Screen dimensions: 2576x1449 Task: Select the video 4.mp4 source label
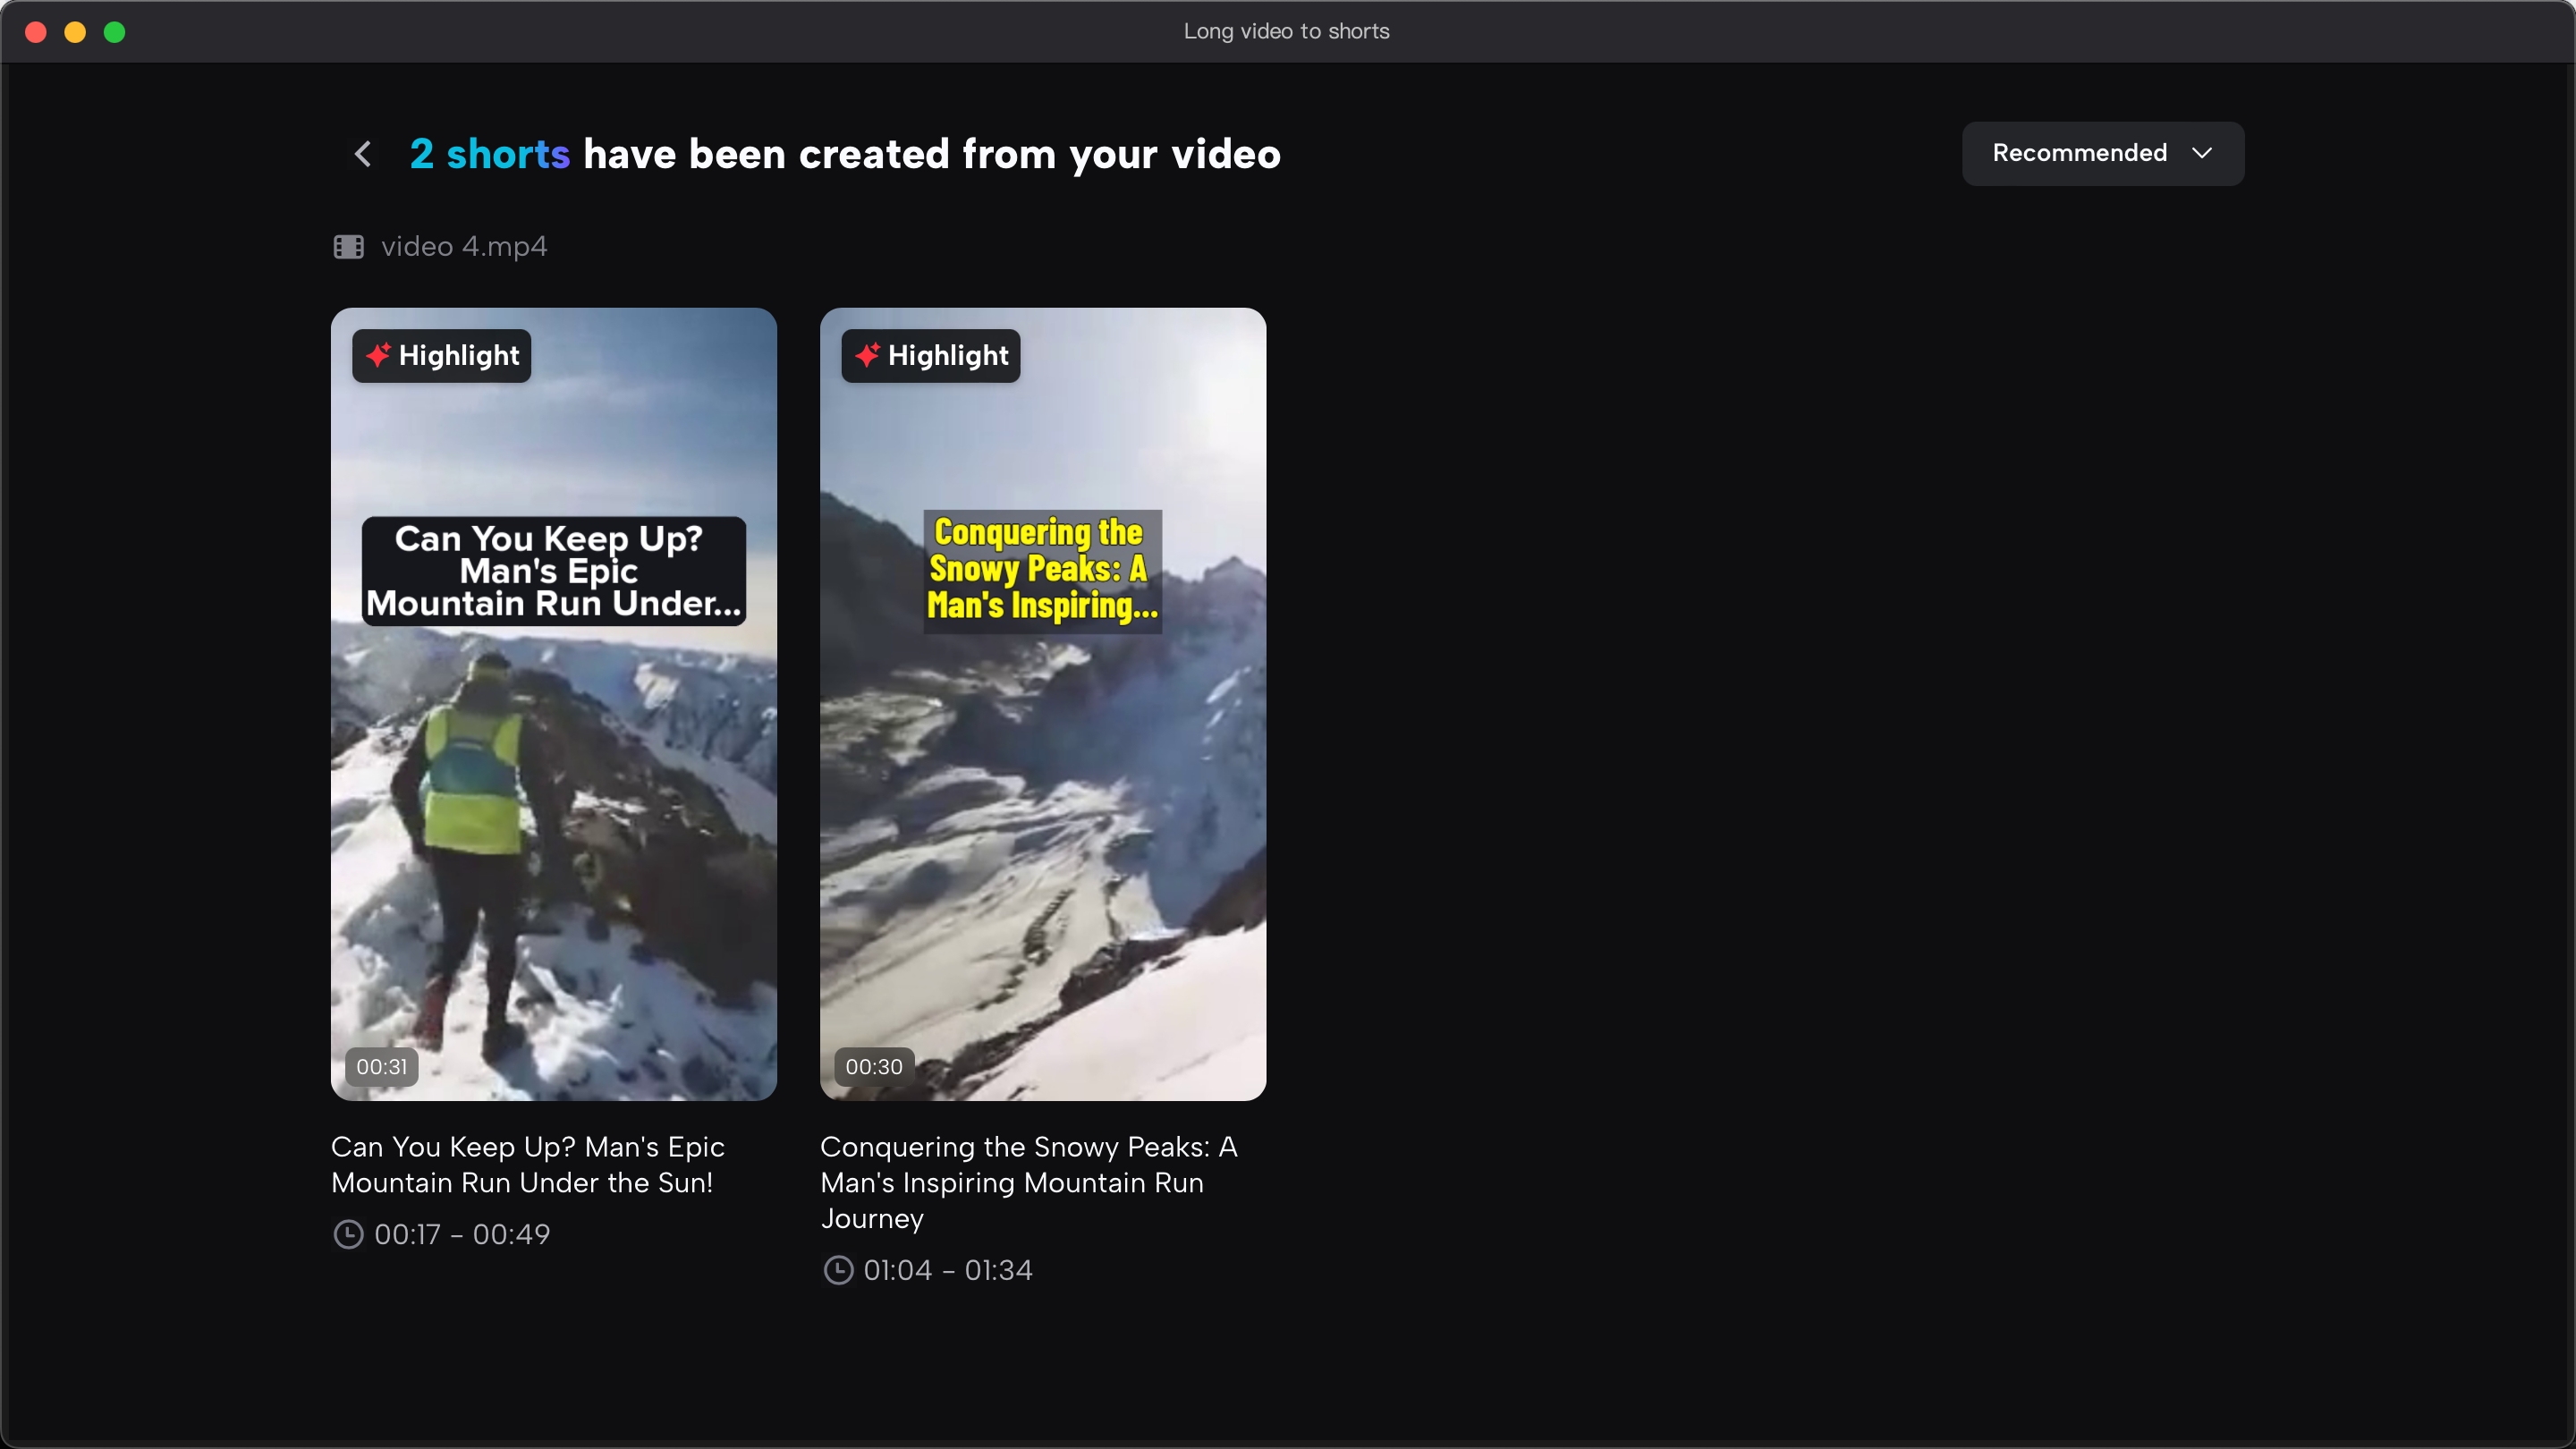pos(464,246)
